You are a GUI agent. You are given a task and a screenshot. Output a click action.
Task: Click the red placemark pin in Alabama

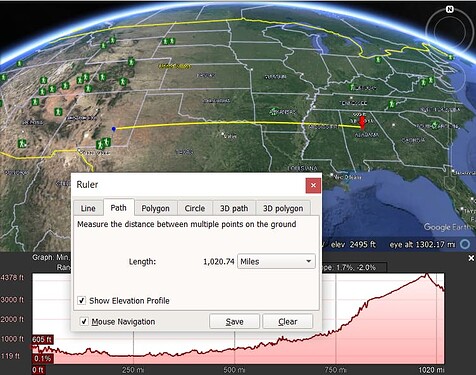coord(362,122)
